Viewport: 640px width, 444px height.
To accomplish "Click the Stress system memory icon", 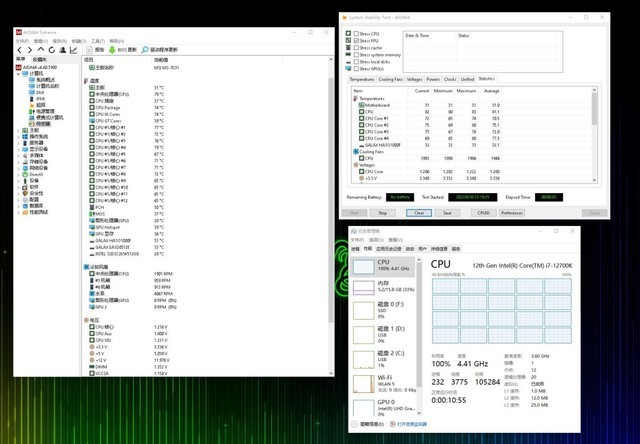I will (x=348, y=54).
